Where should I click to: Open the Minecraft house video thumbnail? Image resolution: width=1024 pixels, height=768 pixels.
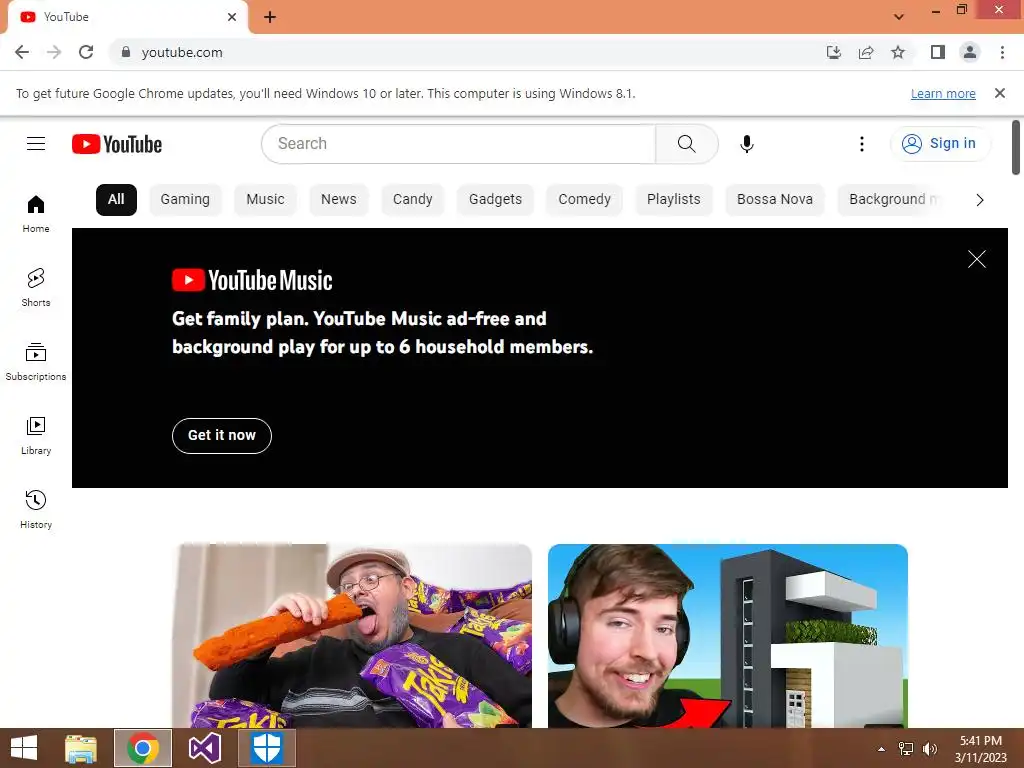pyautogui.click(x=728, y=635)
